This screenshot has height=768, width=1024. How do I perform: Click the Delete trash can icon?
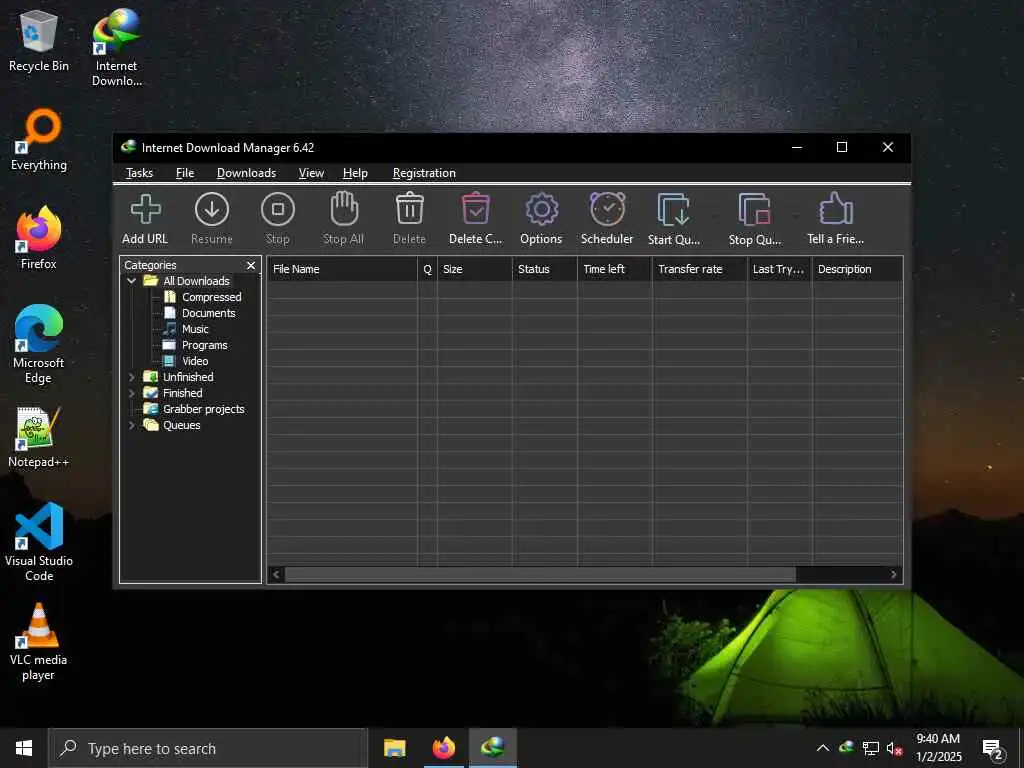click(409, 209)
